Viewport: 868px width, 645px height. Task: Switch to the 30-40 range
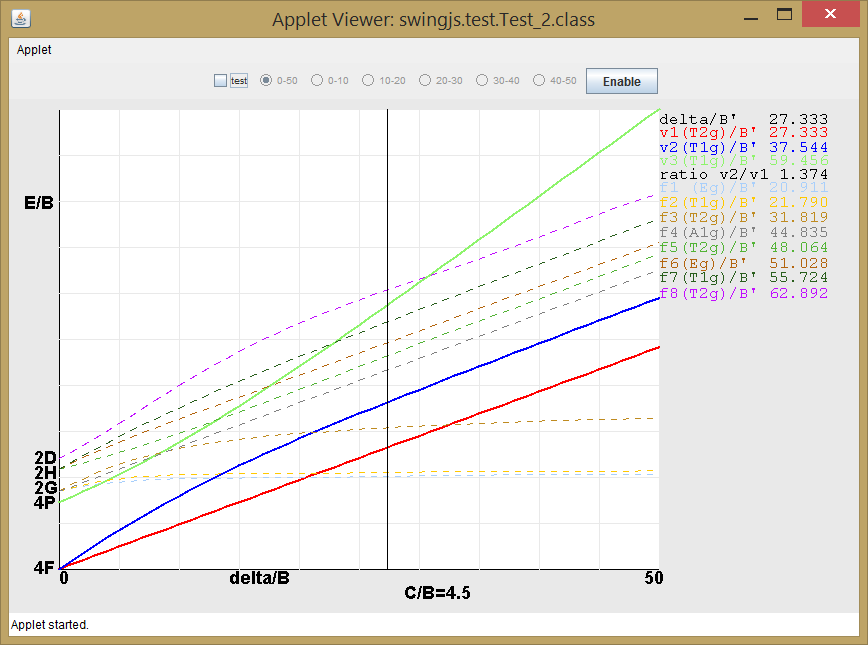tap(482, 81)
